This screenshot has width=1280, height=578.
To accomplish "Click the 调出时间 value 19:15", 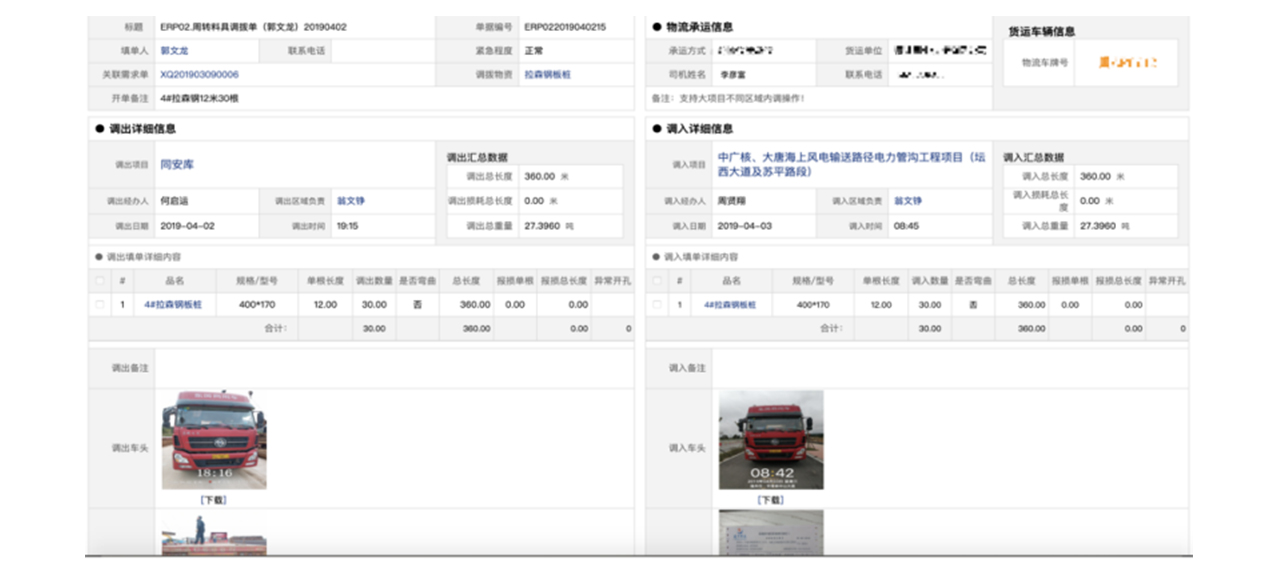I will click(x=347, y=226).
